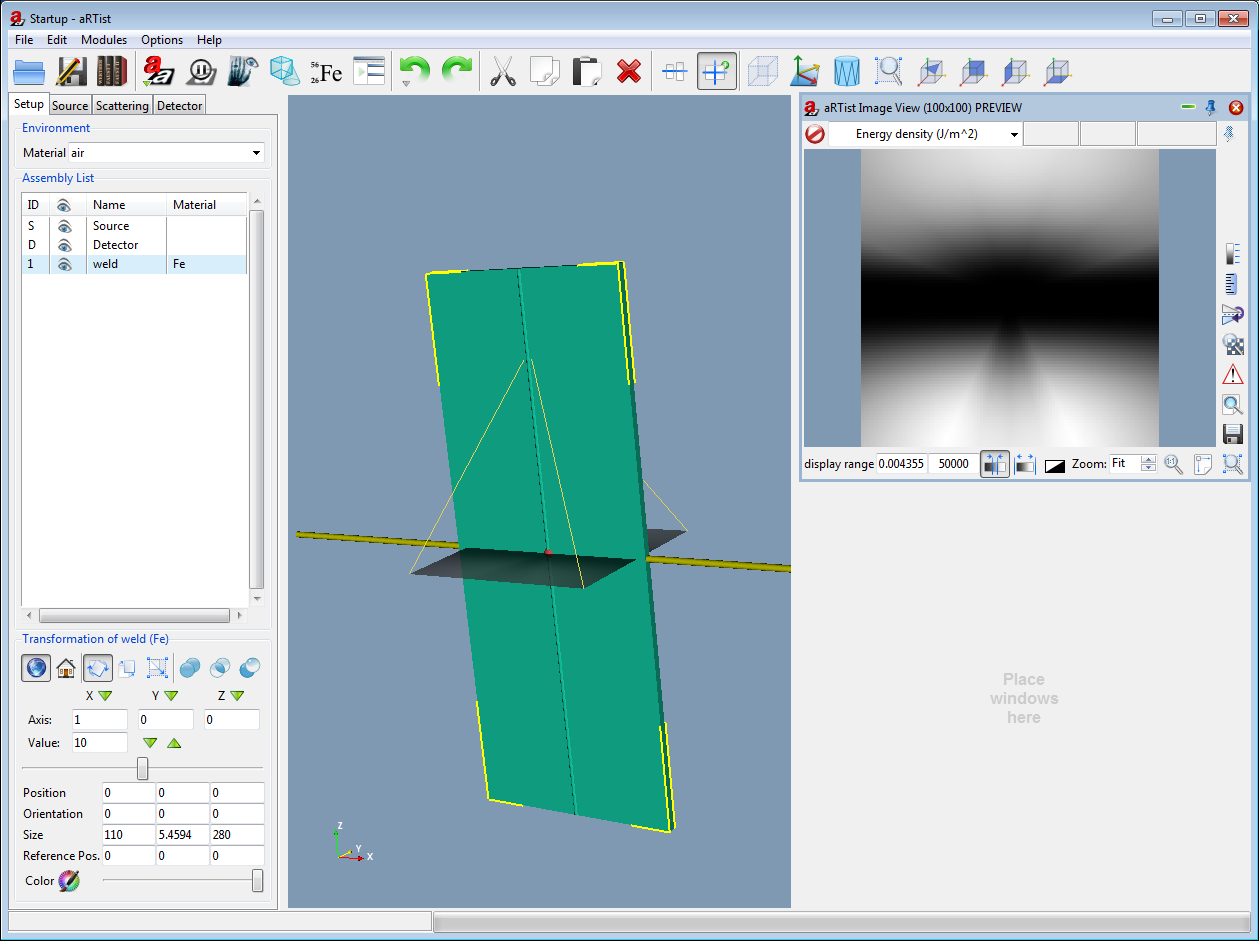Click the 1:1 zoom magnifier icon
Image resolution: width=1259 pixels, height=941 pixels.
(x=1173, y=464)
